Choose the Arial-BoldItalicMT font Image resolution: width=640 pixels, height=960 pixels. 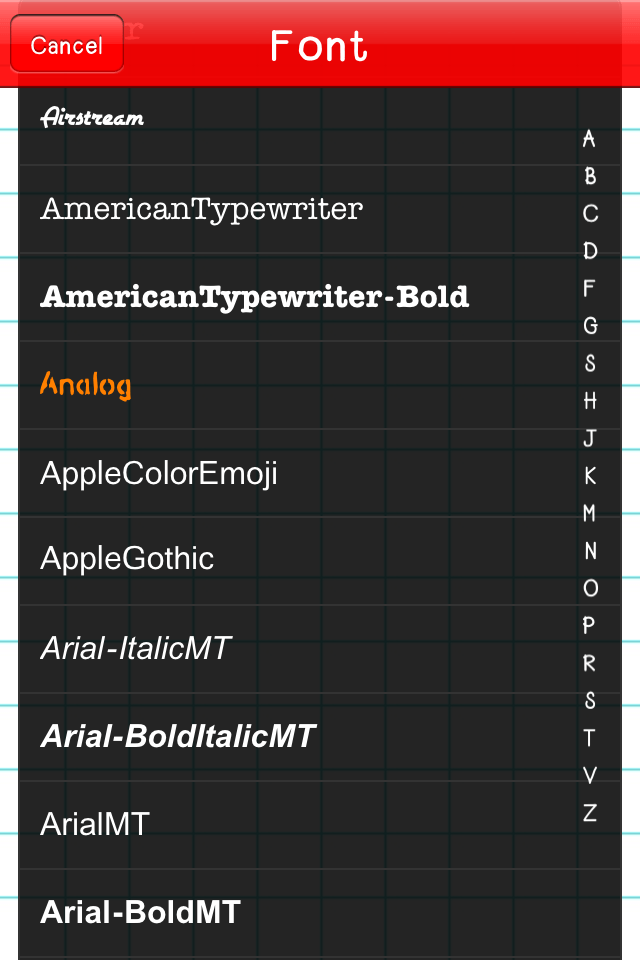click(x=178, y=736)
